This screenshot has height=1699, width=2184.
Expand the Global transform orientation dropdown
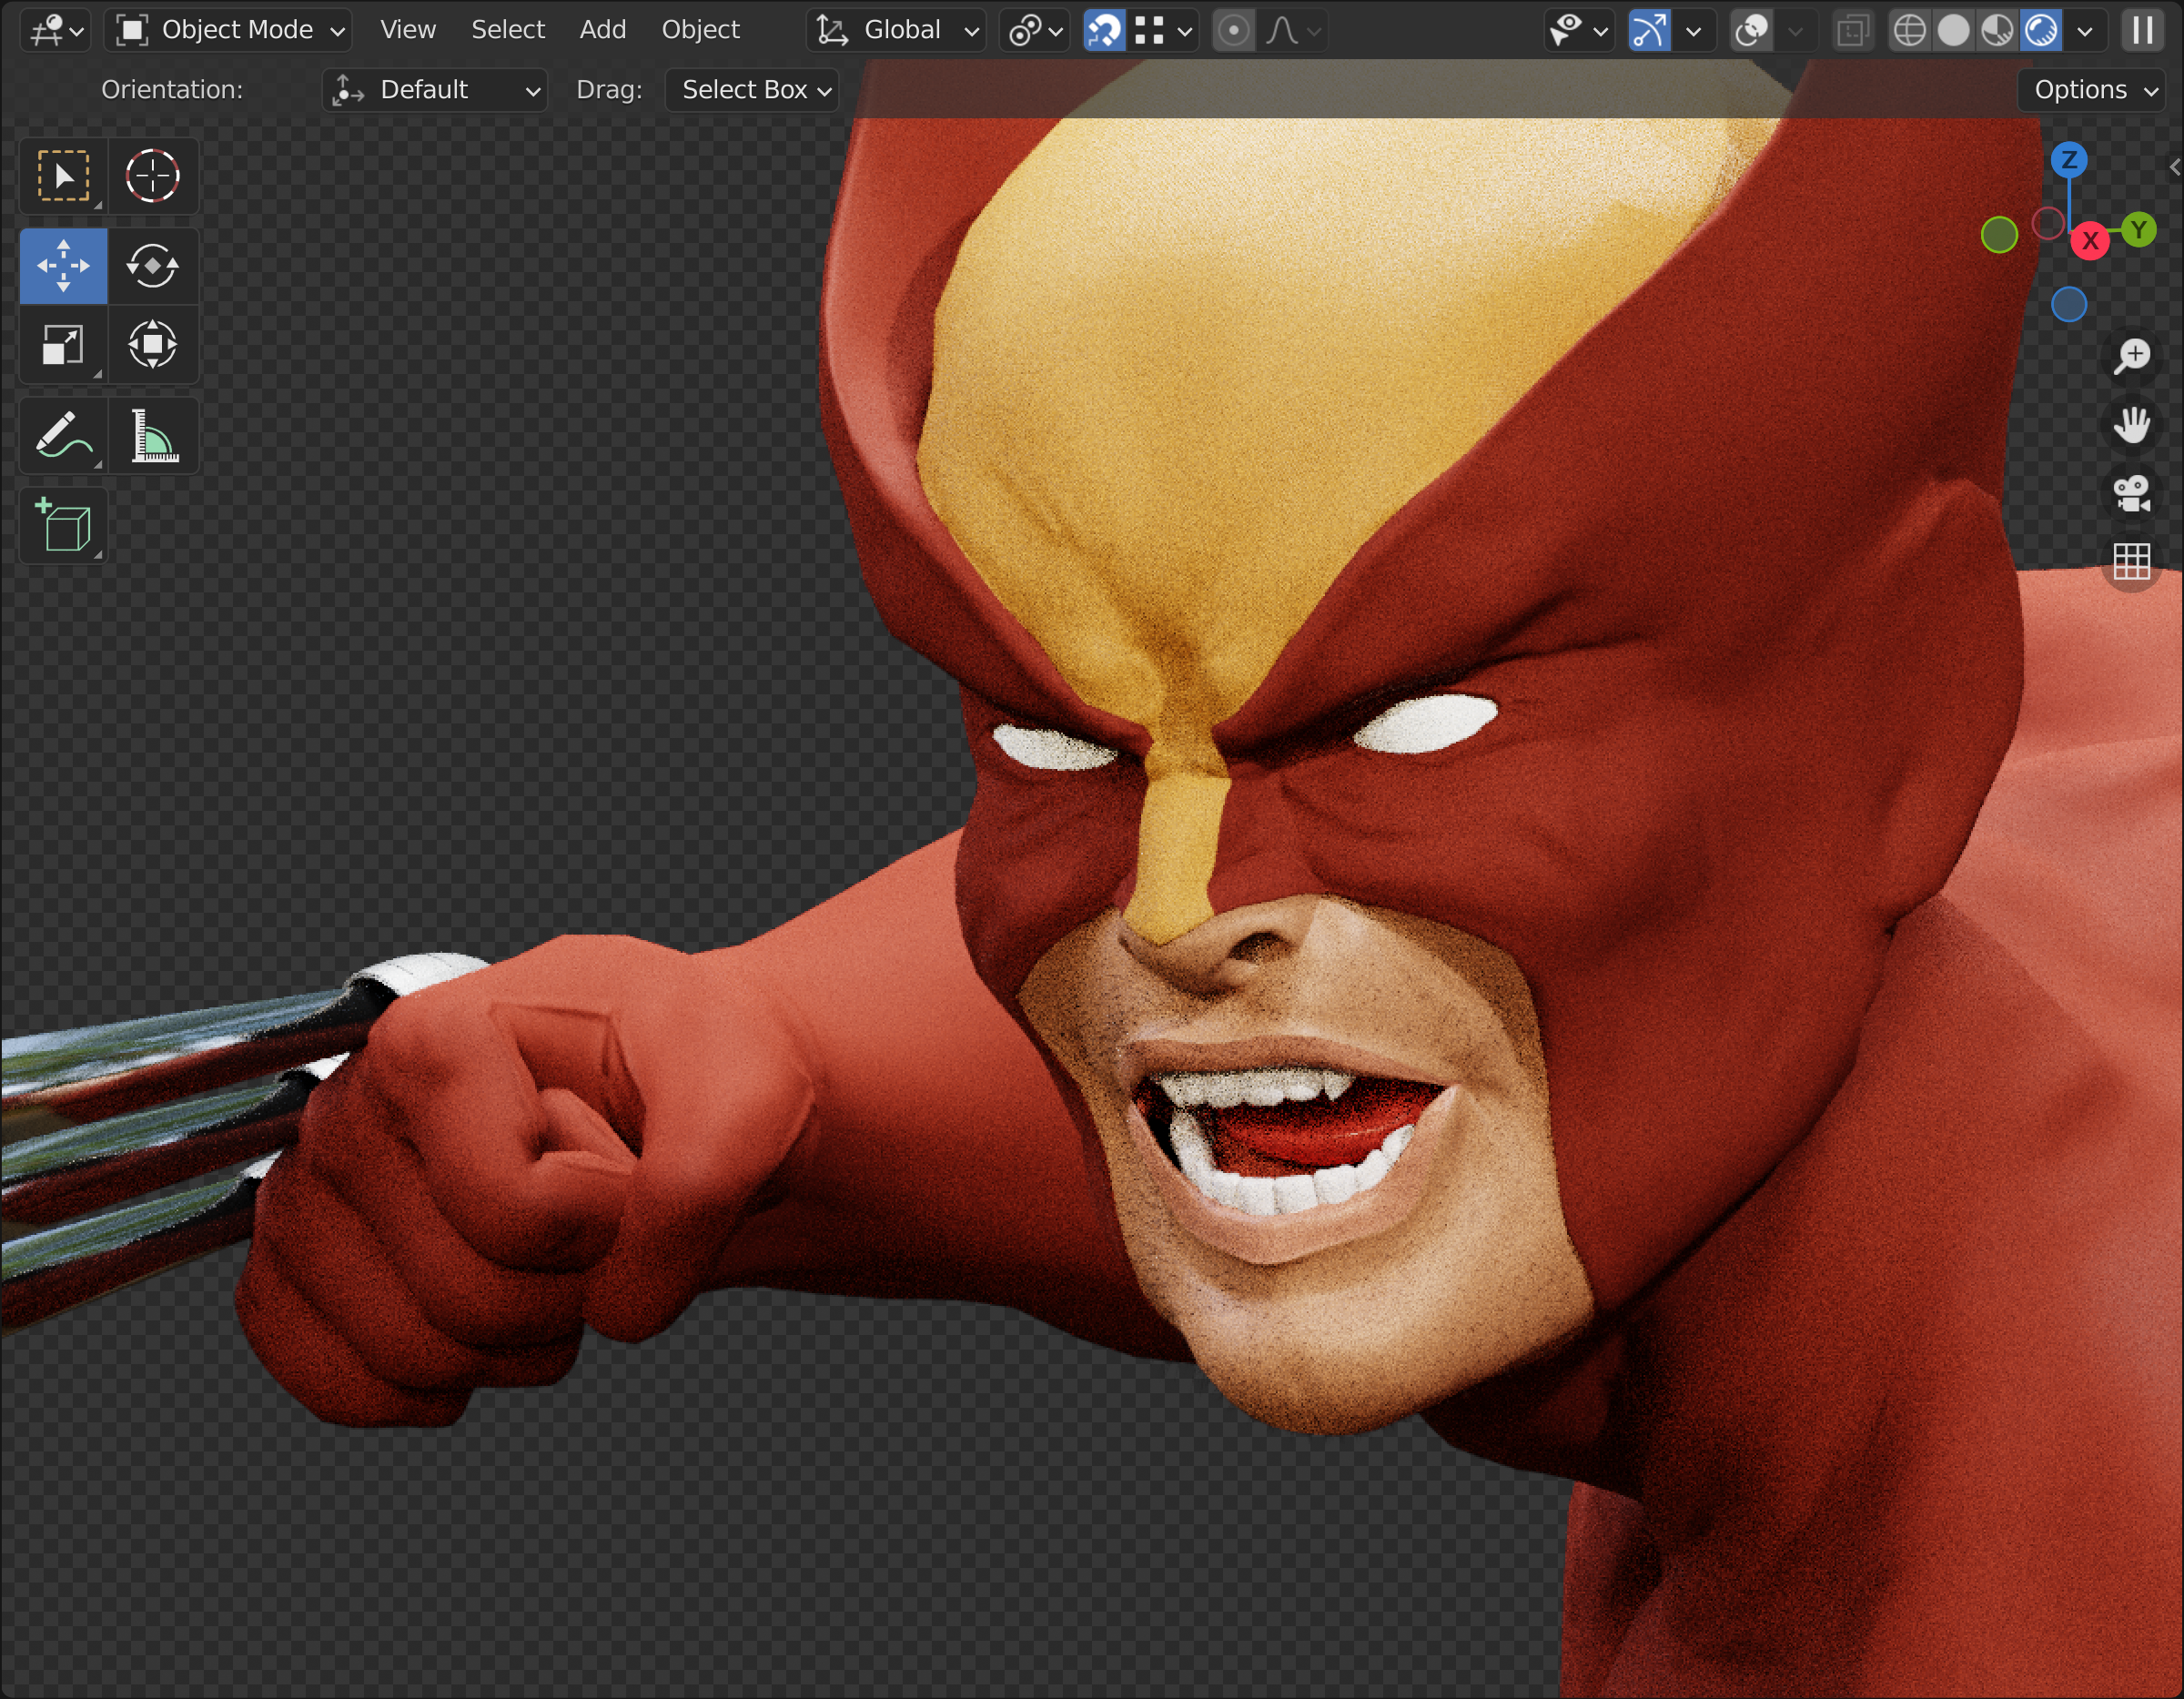[897, 30]
